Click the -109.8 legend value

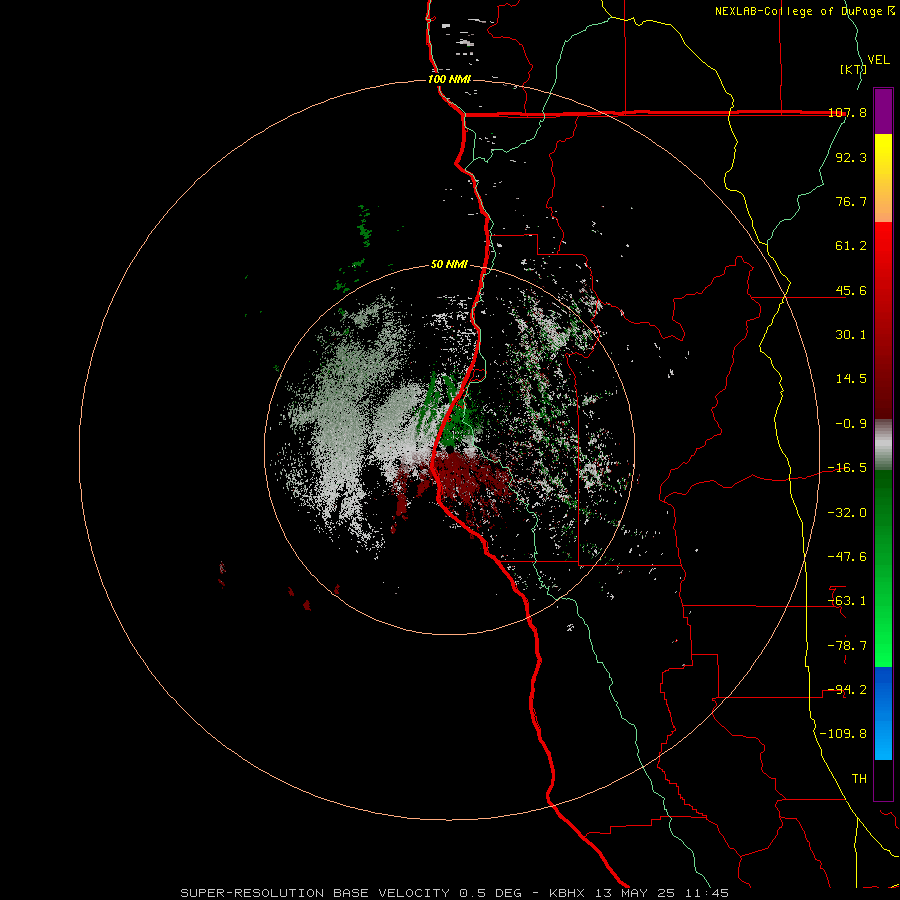(x=843, y=734)
